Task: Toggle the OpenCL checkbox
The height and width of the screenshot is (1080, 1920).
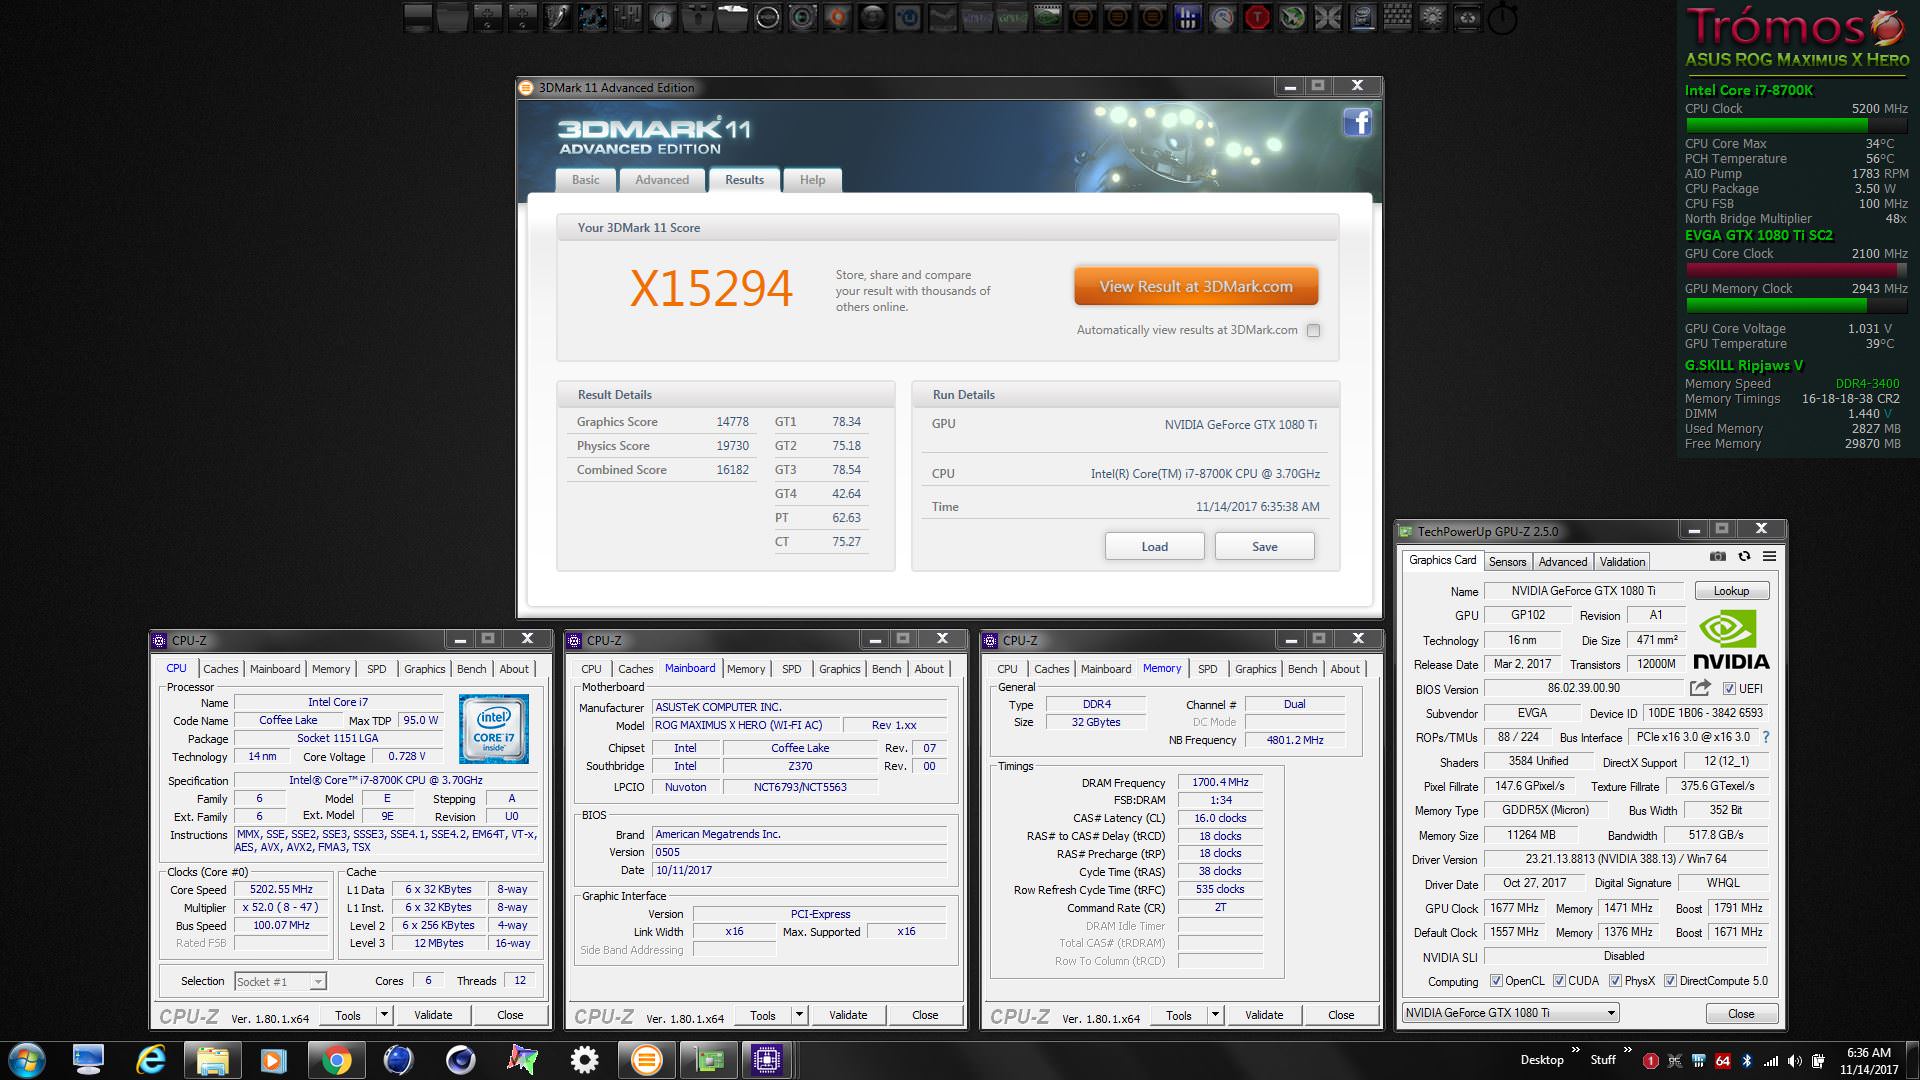Action: click(x=1496, y=981)
